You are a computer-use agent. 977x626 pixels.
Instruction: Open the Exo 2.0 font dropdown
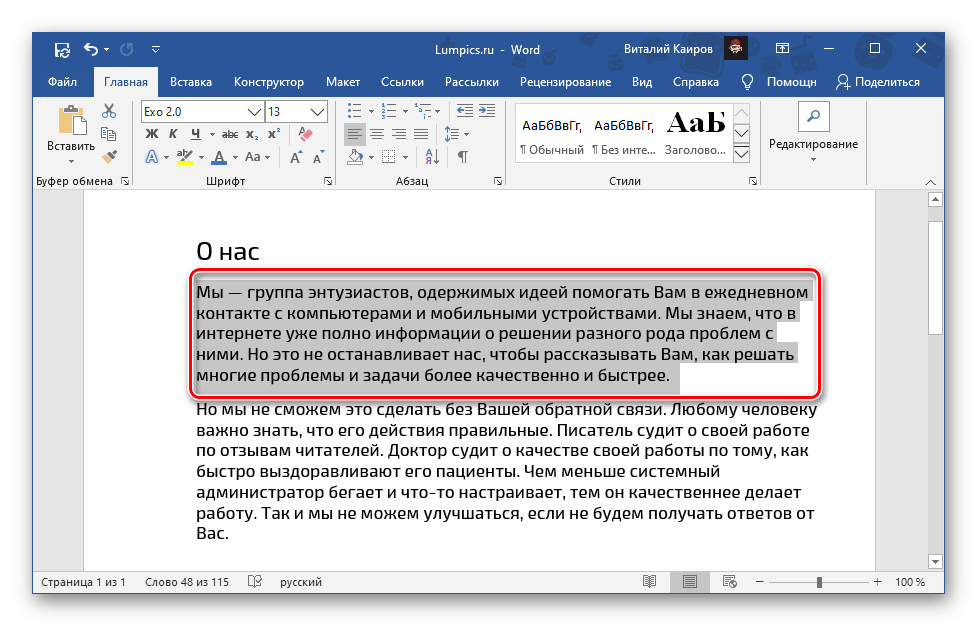click(x=254, y=112)
